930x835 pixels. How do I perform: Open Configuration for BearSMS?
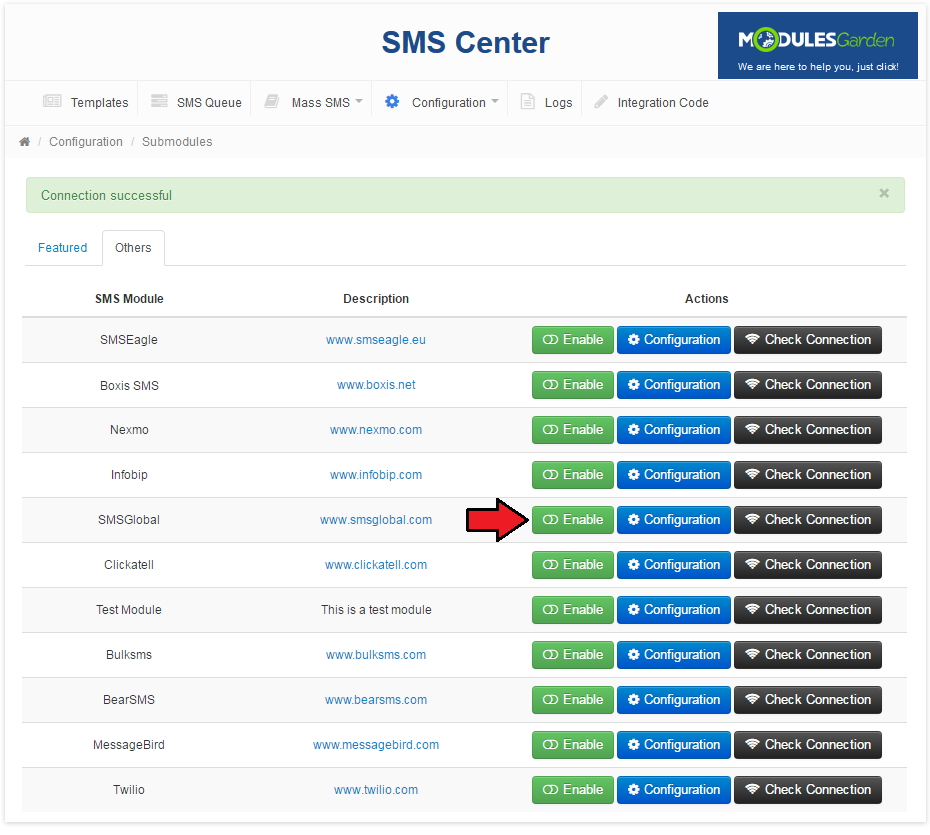pyautogui.click(x=674, y=700)
